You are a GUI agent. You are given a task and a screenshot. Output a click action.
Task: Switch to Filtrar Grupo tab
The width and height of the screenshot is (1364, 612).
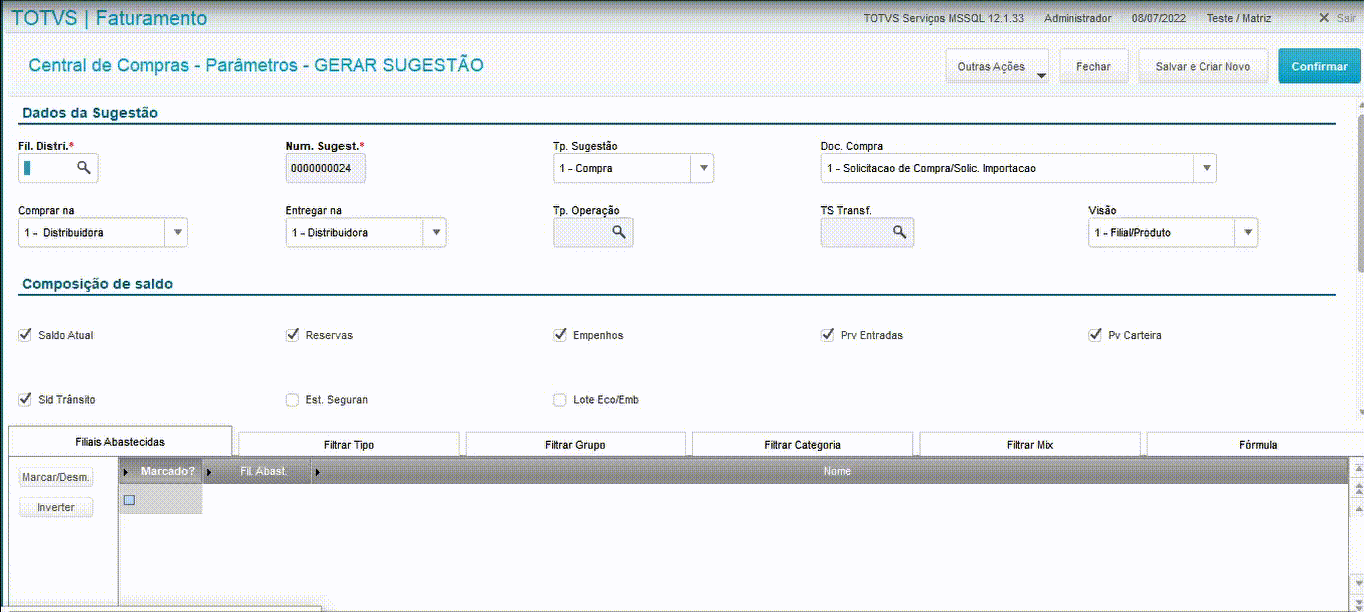click(x=576, y=444)
